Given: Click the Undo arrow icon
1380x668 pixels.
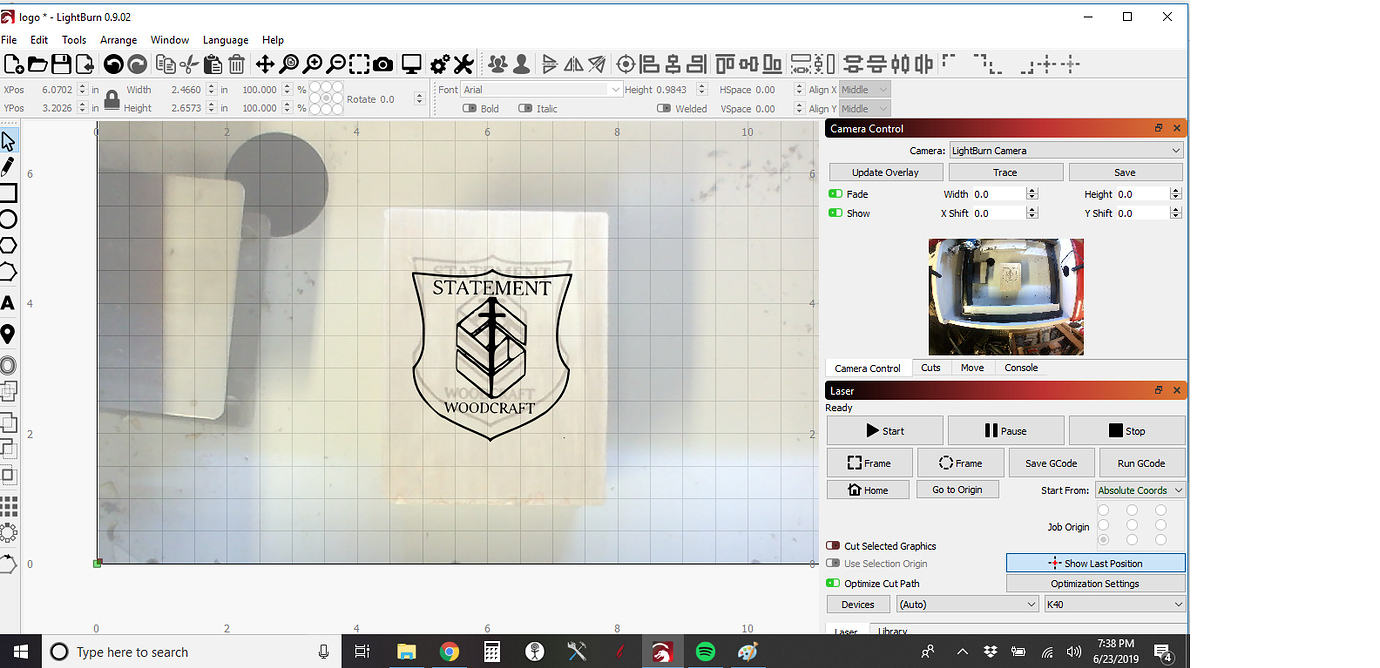Looking at the screenshot, I should (x=113, y=65).
